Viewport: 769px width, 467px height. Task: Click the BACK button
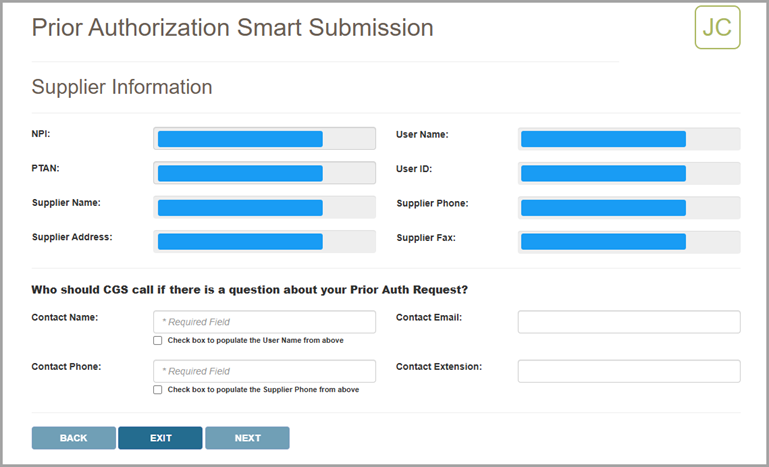[73, 438]
